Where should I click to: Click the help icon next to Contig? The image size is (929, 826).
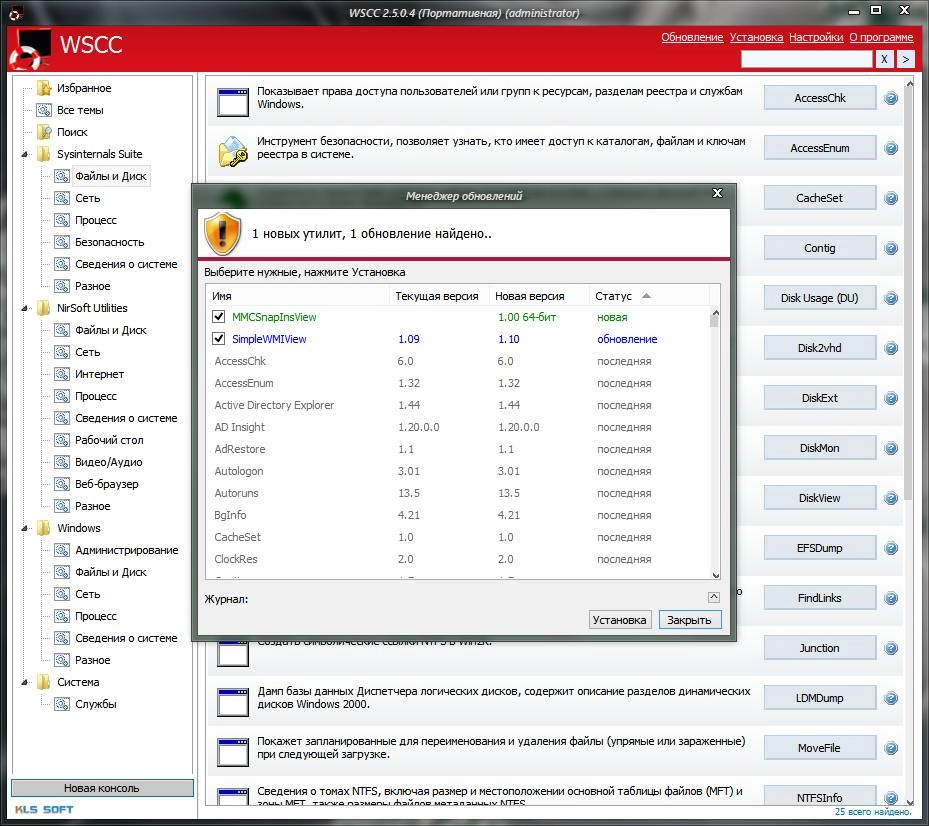click(x=890, y=248)
